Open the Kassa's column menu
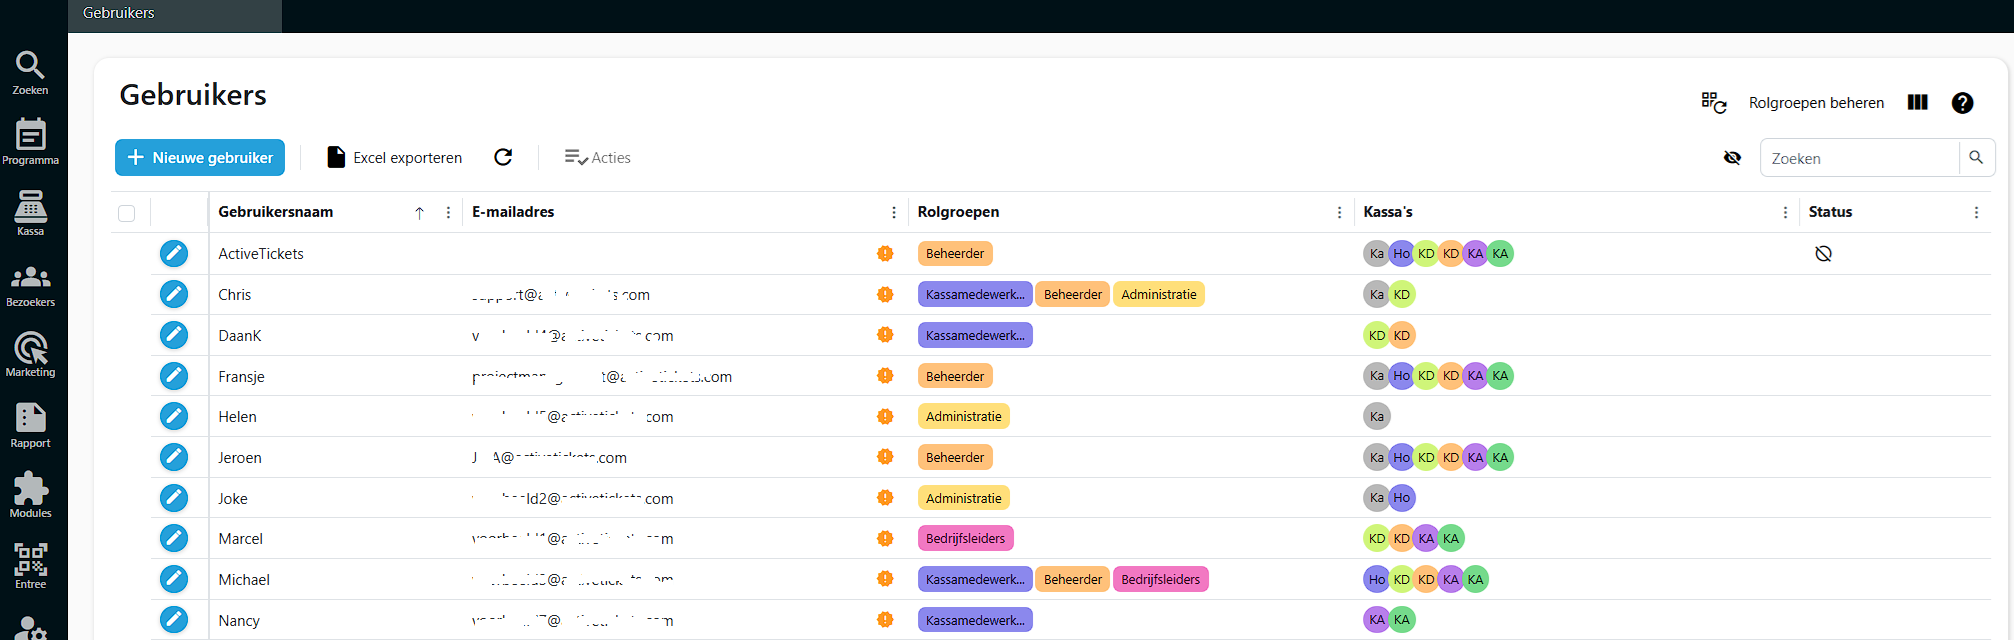 point(1785,212)
